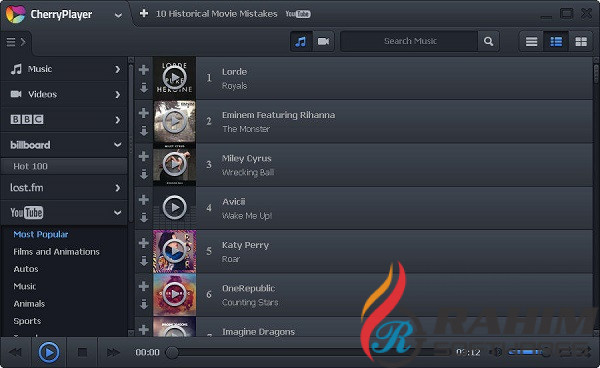The image size is (600, 368).
Task: Click the CherryPlayer logo icon
Action: 16,14
